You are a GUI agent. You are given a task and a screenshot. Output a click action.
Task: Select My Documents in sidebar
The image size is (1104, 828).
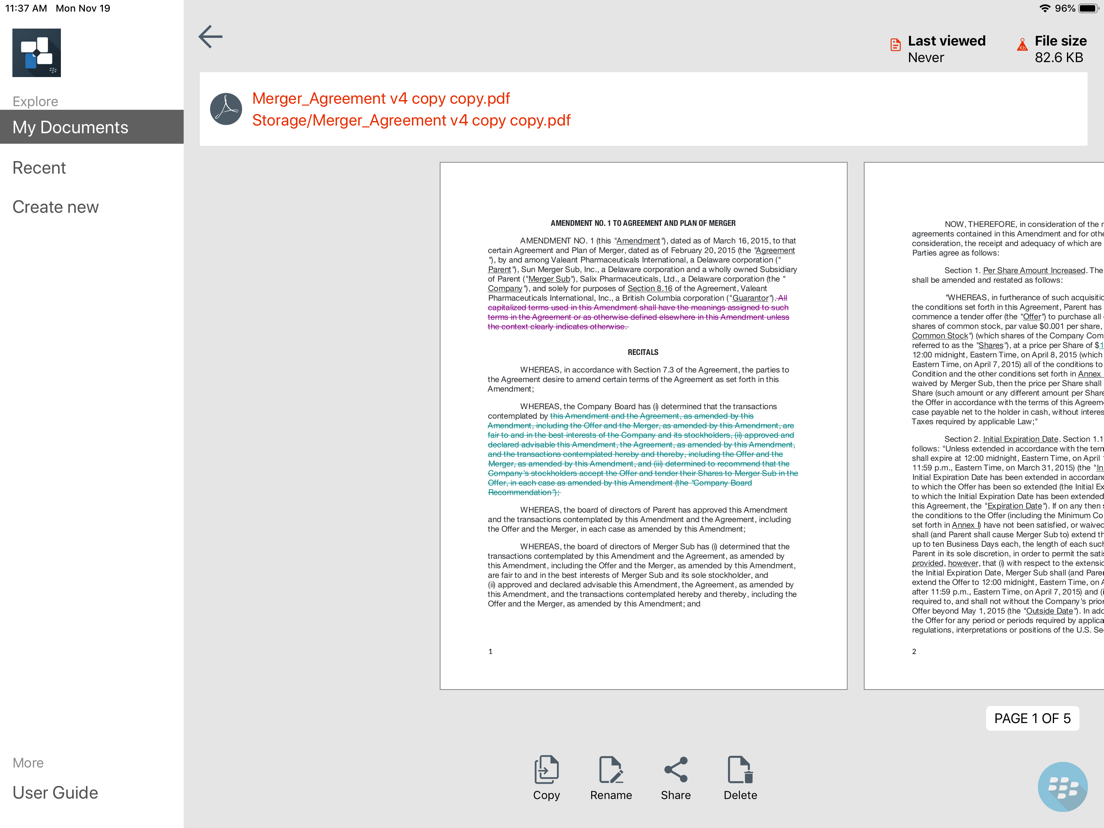92,127
